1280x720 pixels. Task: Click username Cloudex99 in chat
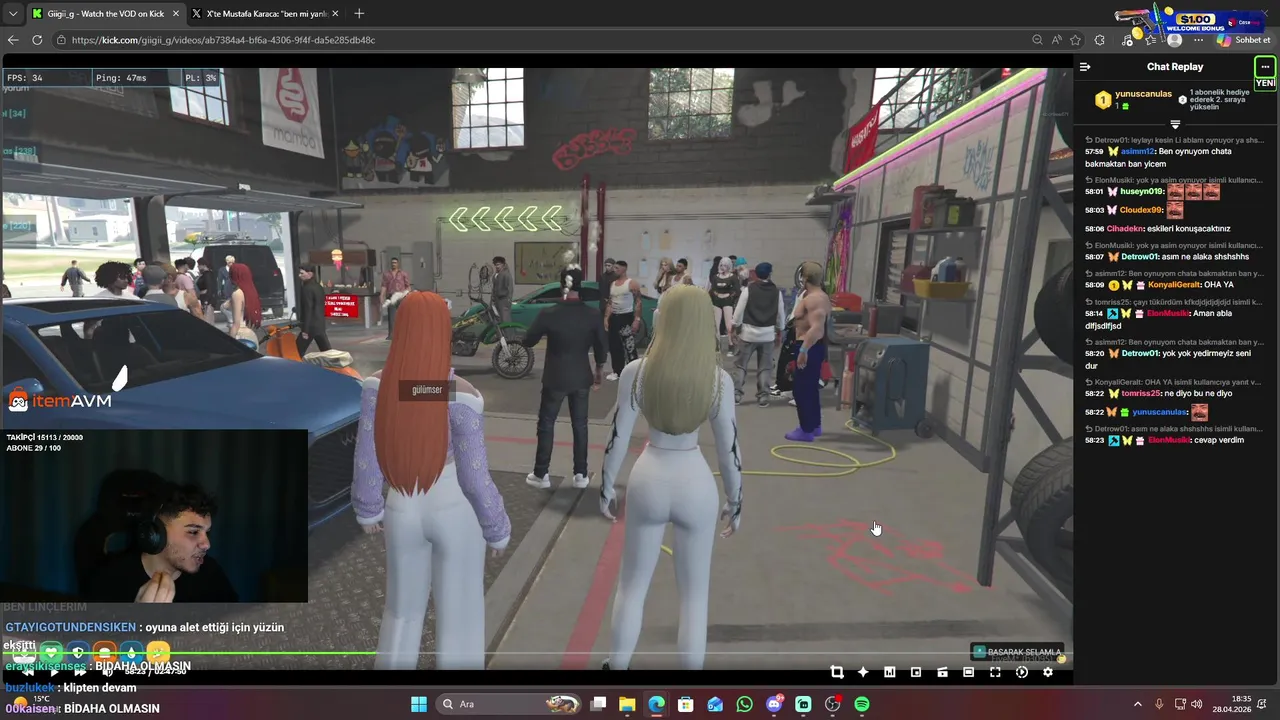pyautogui.click(x=1141, y=210)
